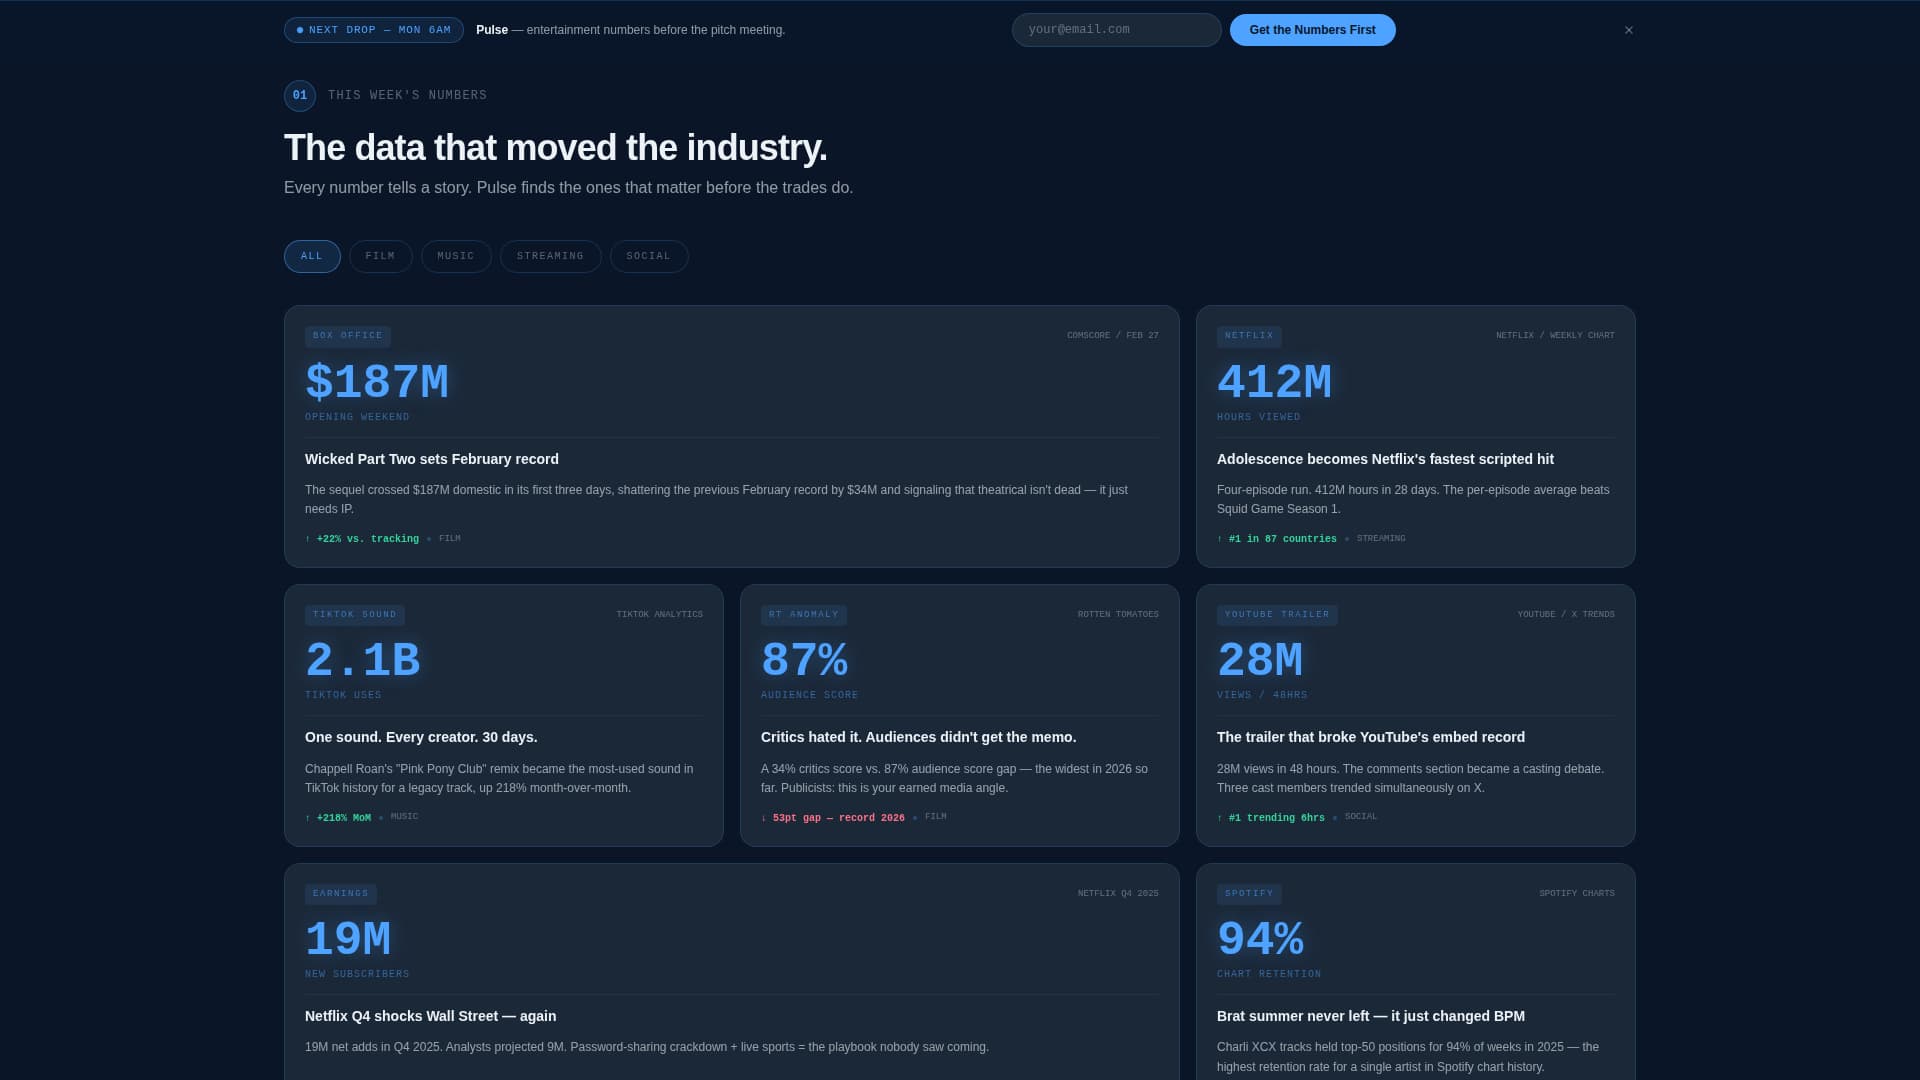Click the RT ANOMALY tag chip
Viewport: 1920px width, 1080px height.
click(x=804, y=614)
